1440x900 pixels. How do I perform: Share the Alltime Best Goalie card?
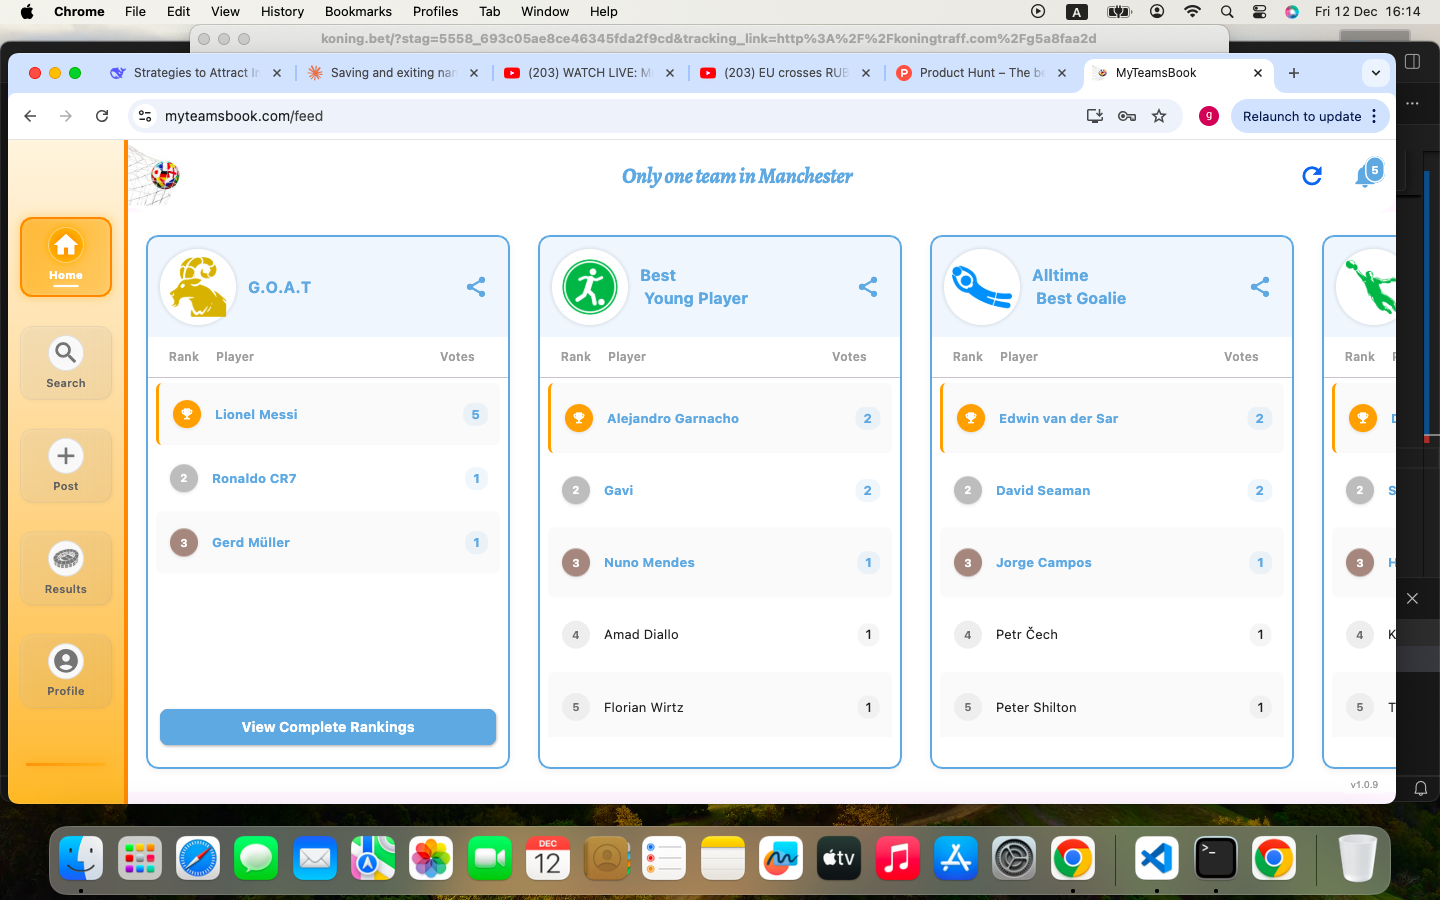1259,286
